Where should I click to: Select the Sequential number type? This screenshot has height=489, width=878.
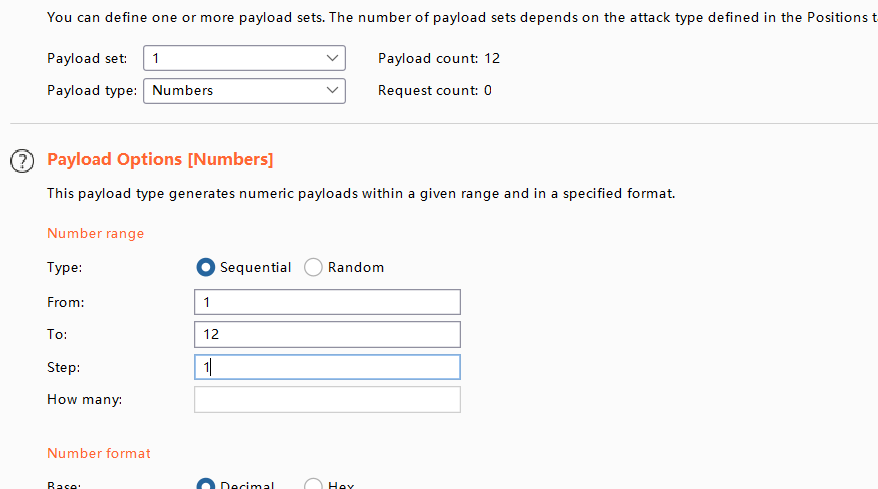(207, 267)
